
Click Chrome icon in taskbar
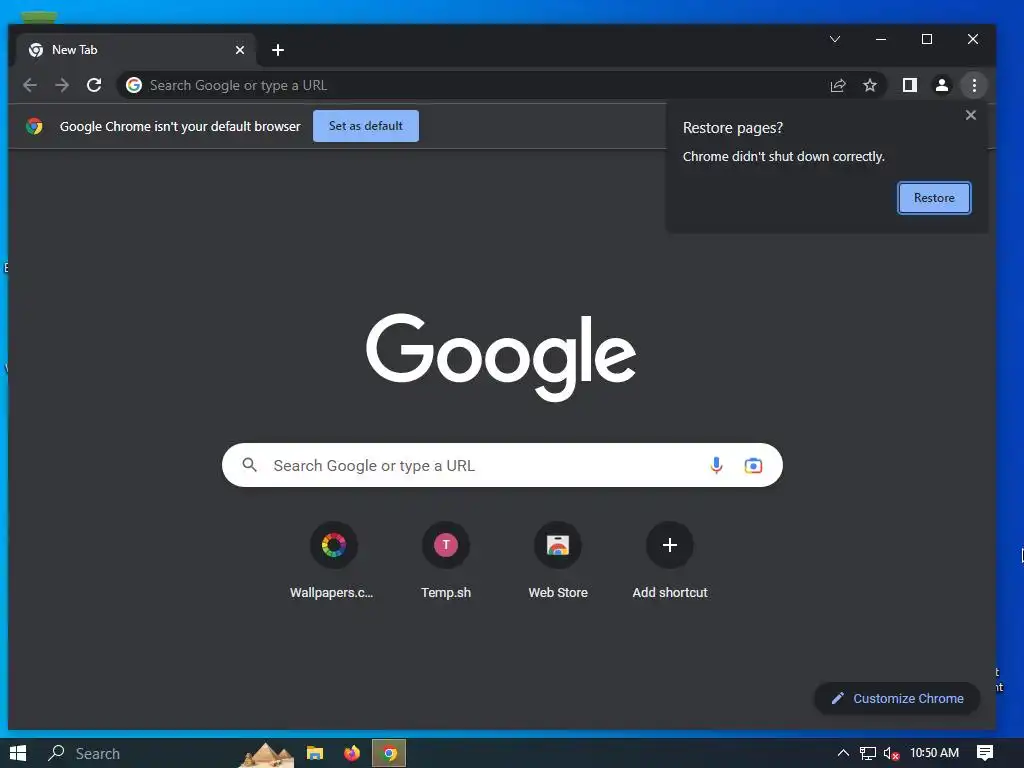(x=389, y=753)
